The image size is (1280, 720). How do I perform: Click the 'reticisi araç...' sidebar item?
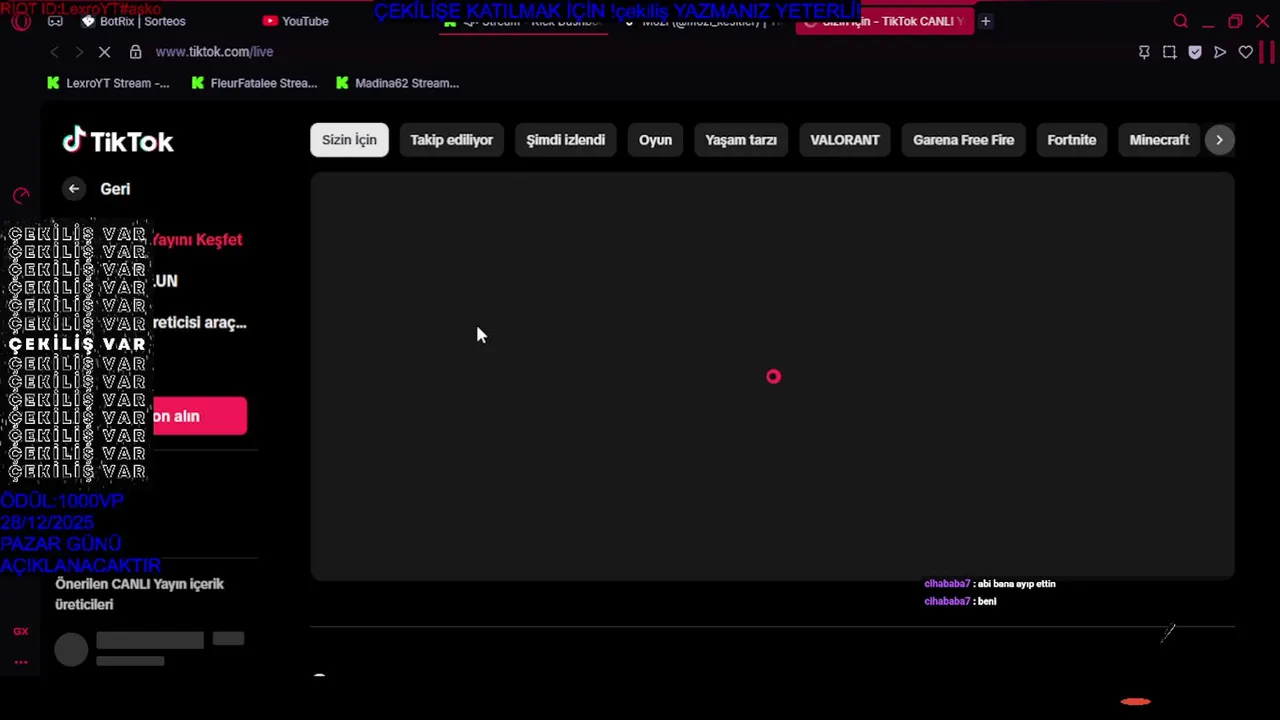199,322
